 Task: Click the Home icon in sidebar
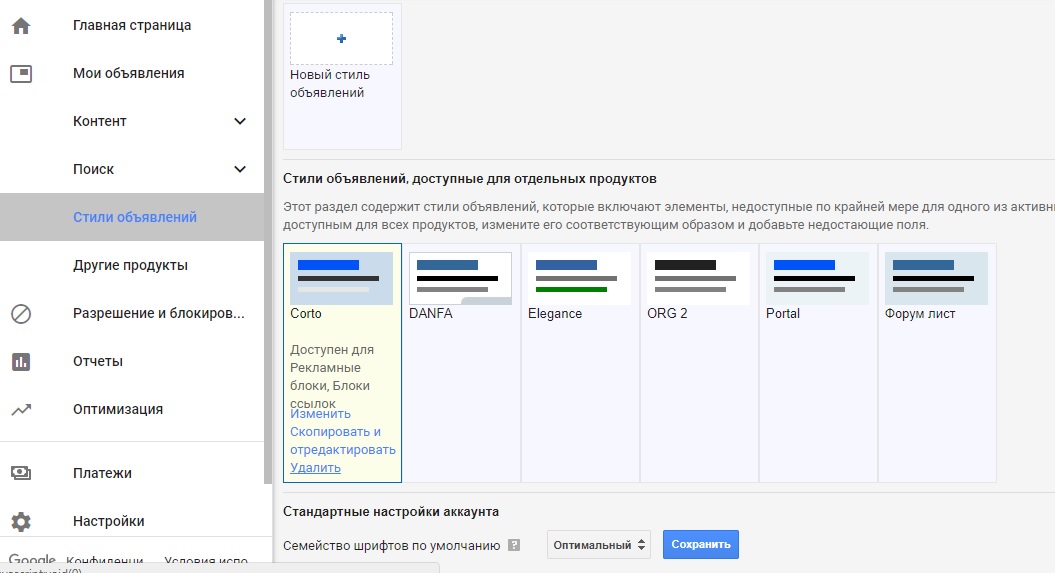click(x=20, y=26)
